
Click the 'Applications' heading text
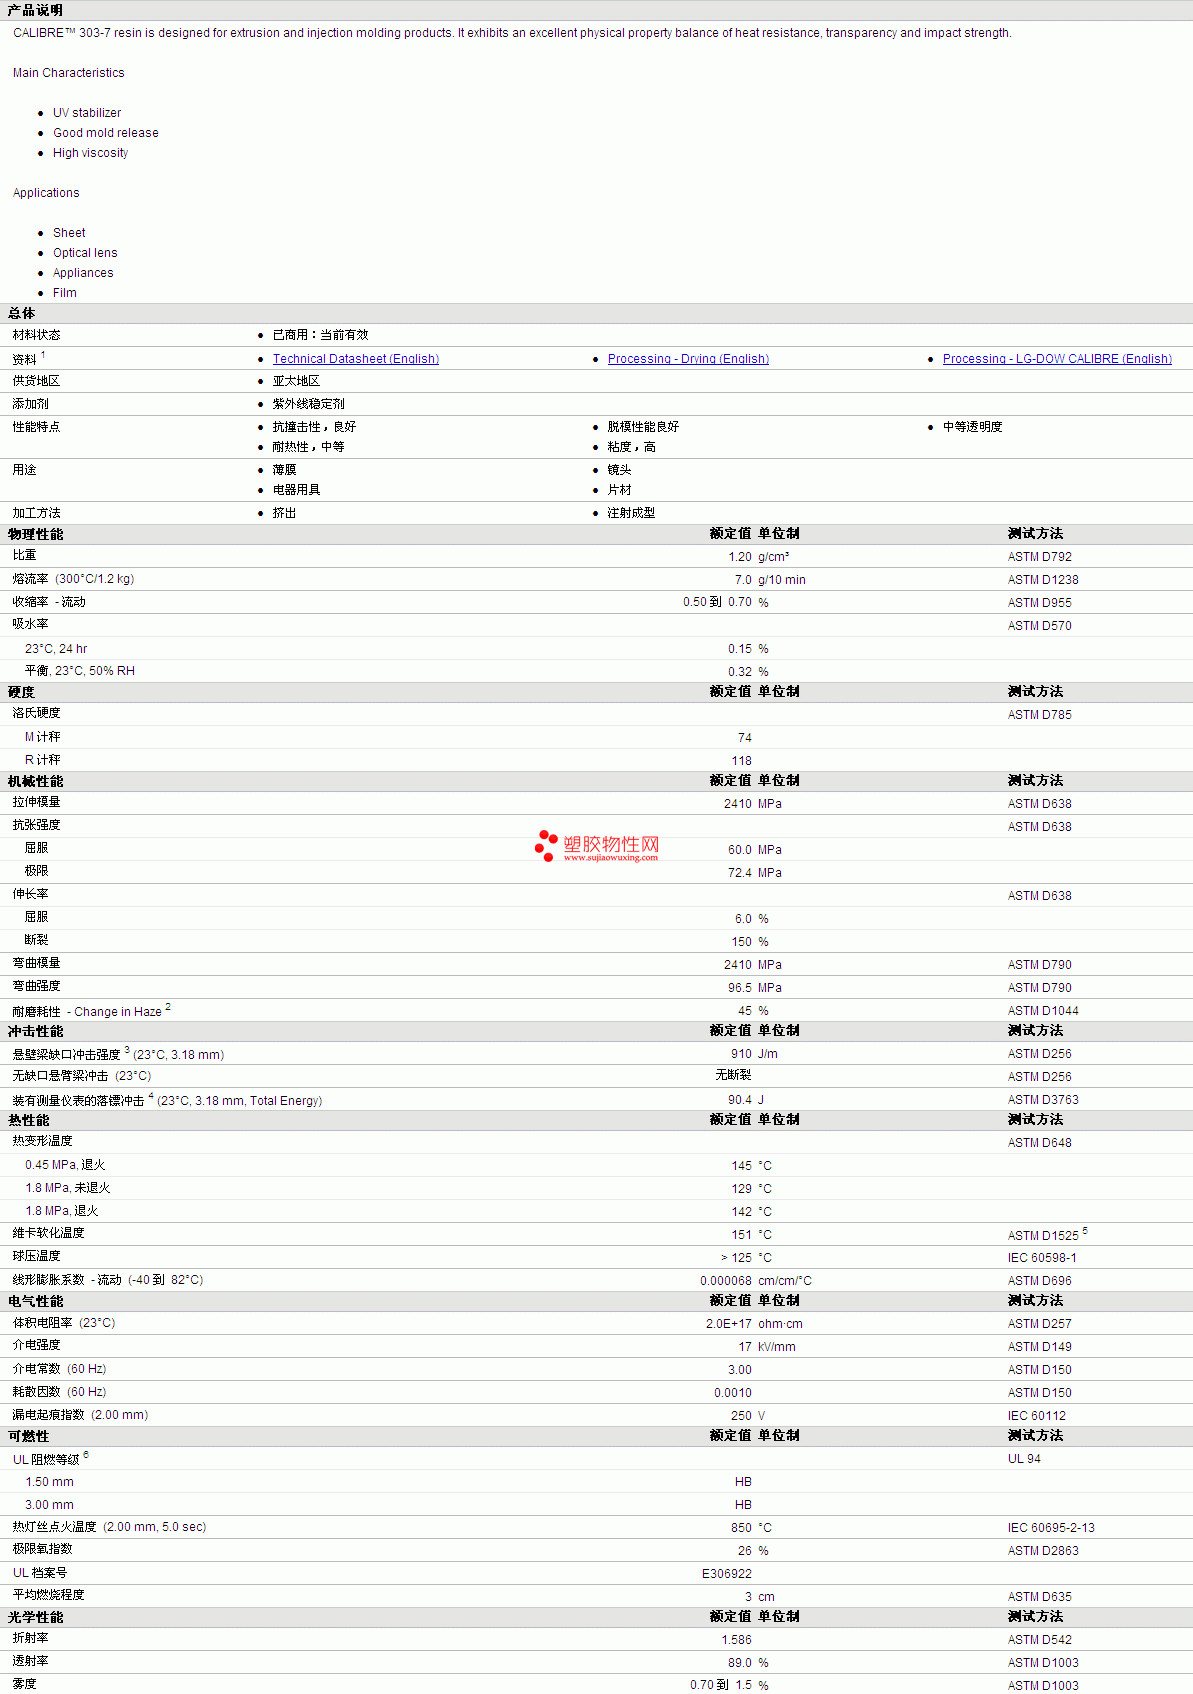(x=46, y=193)
